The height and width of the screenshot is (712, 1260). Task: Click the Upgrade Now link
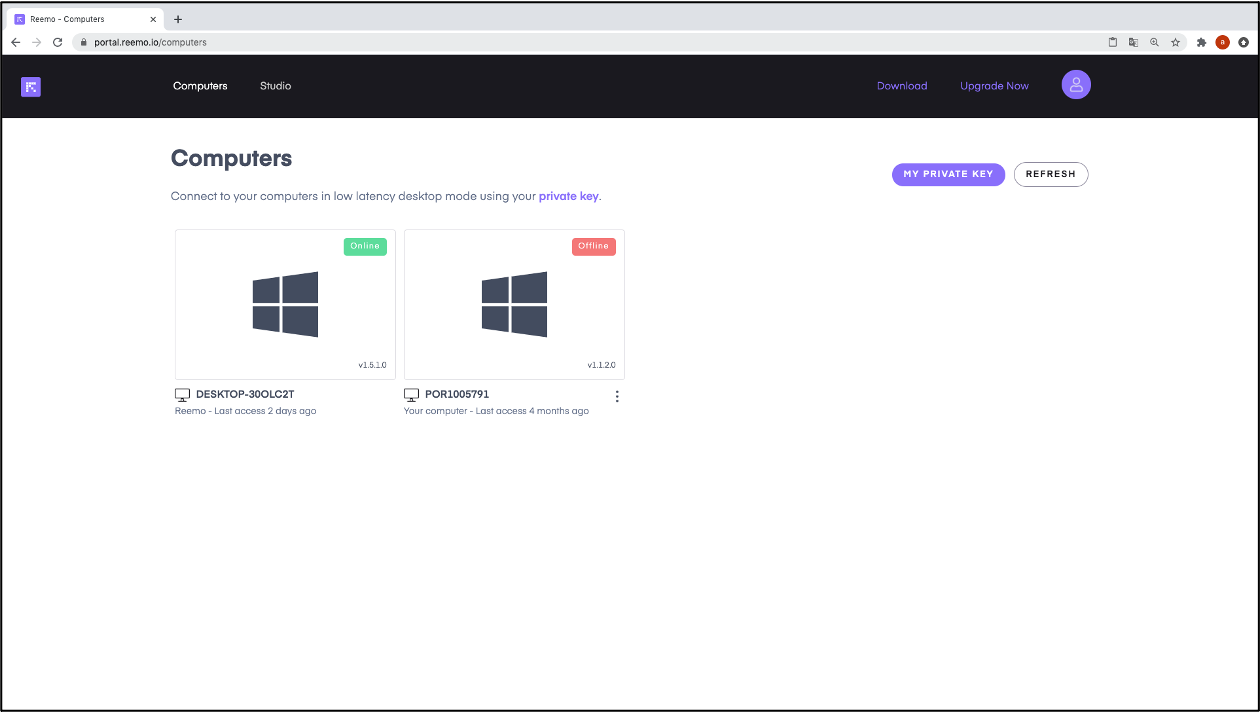pos(994,86)
